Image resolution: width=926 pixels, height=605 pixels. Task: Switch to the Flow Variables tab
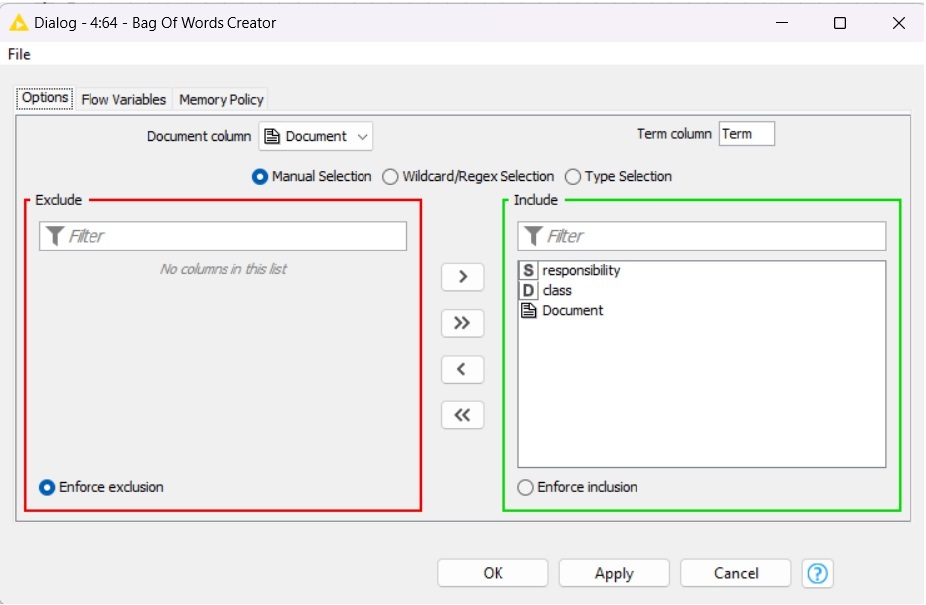[123, 99]
